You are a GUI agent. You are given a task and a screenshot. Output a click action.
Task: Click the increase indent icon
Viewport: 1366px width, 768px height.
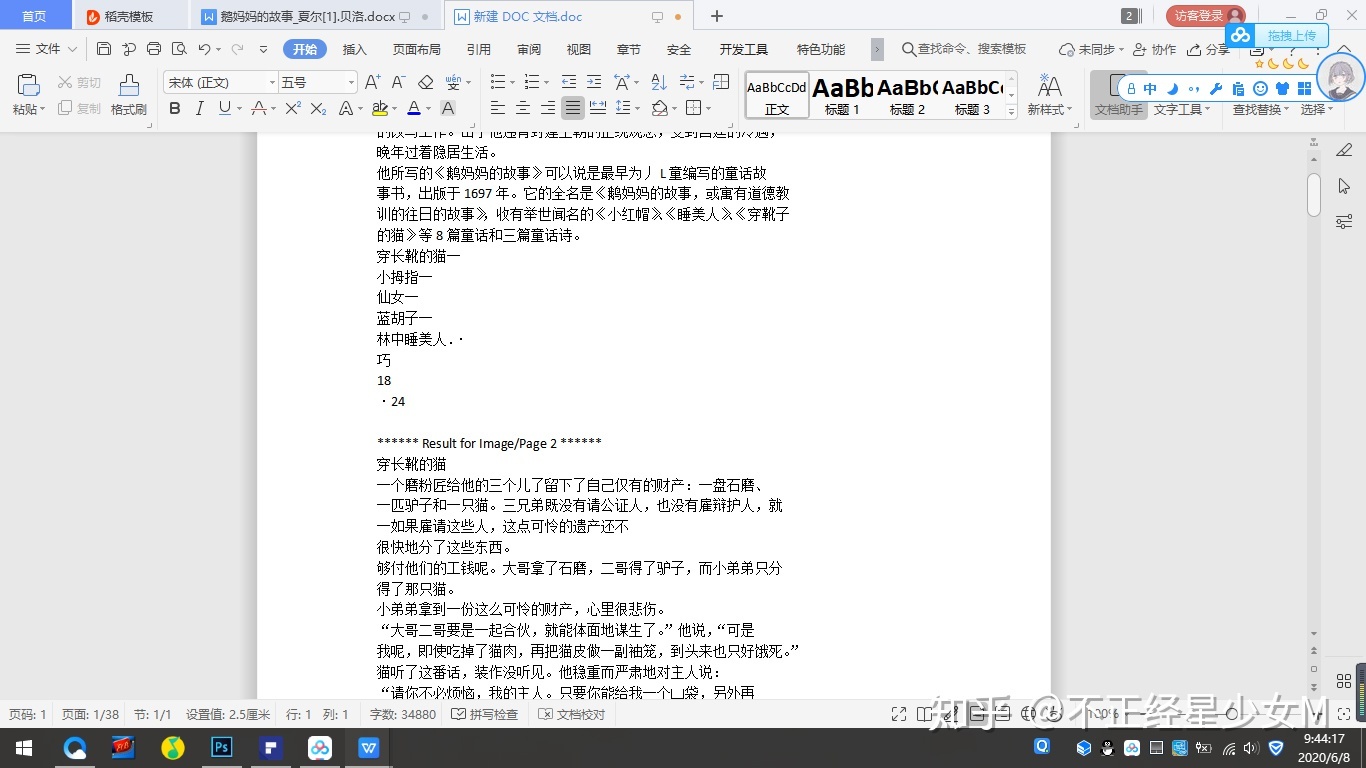(x=594, y=82)
